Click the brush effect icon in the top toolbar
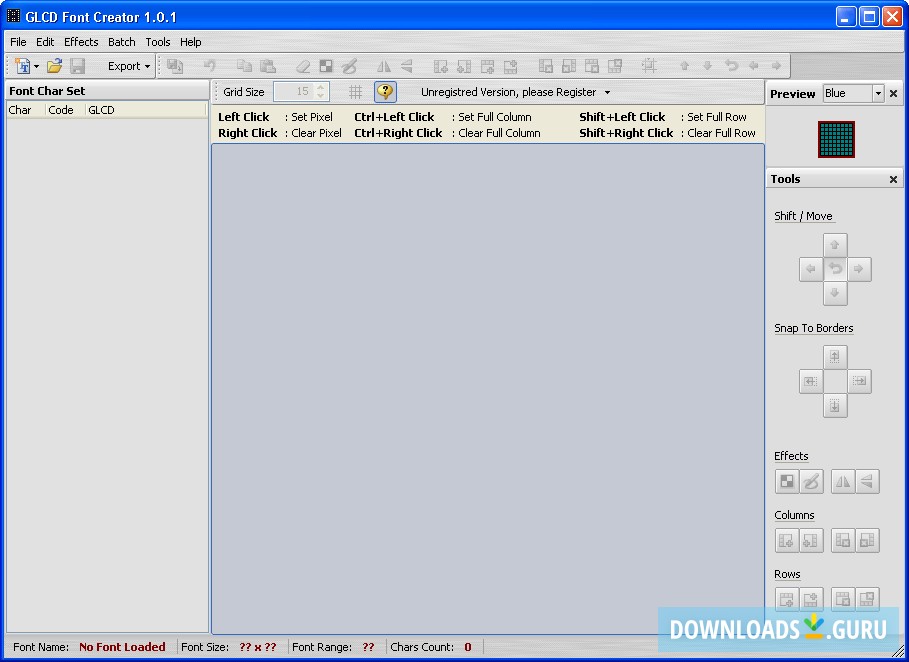Image resolution: width=909 pixels, height=662 pixels. point(349,66)
